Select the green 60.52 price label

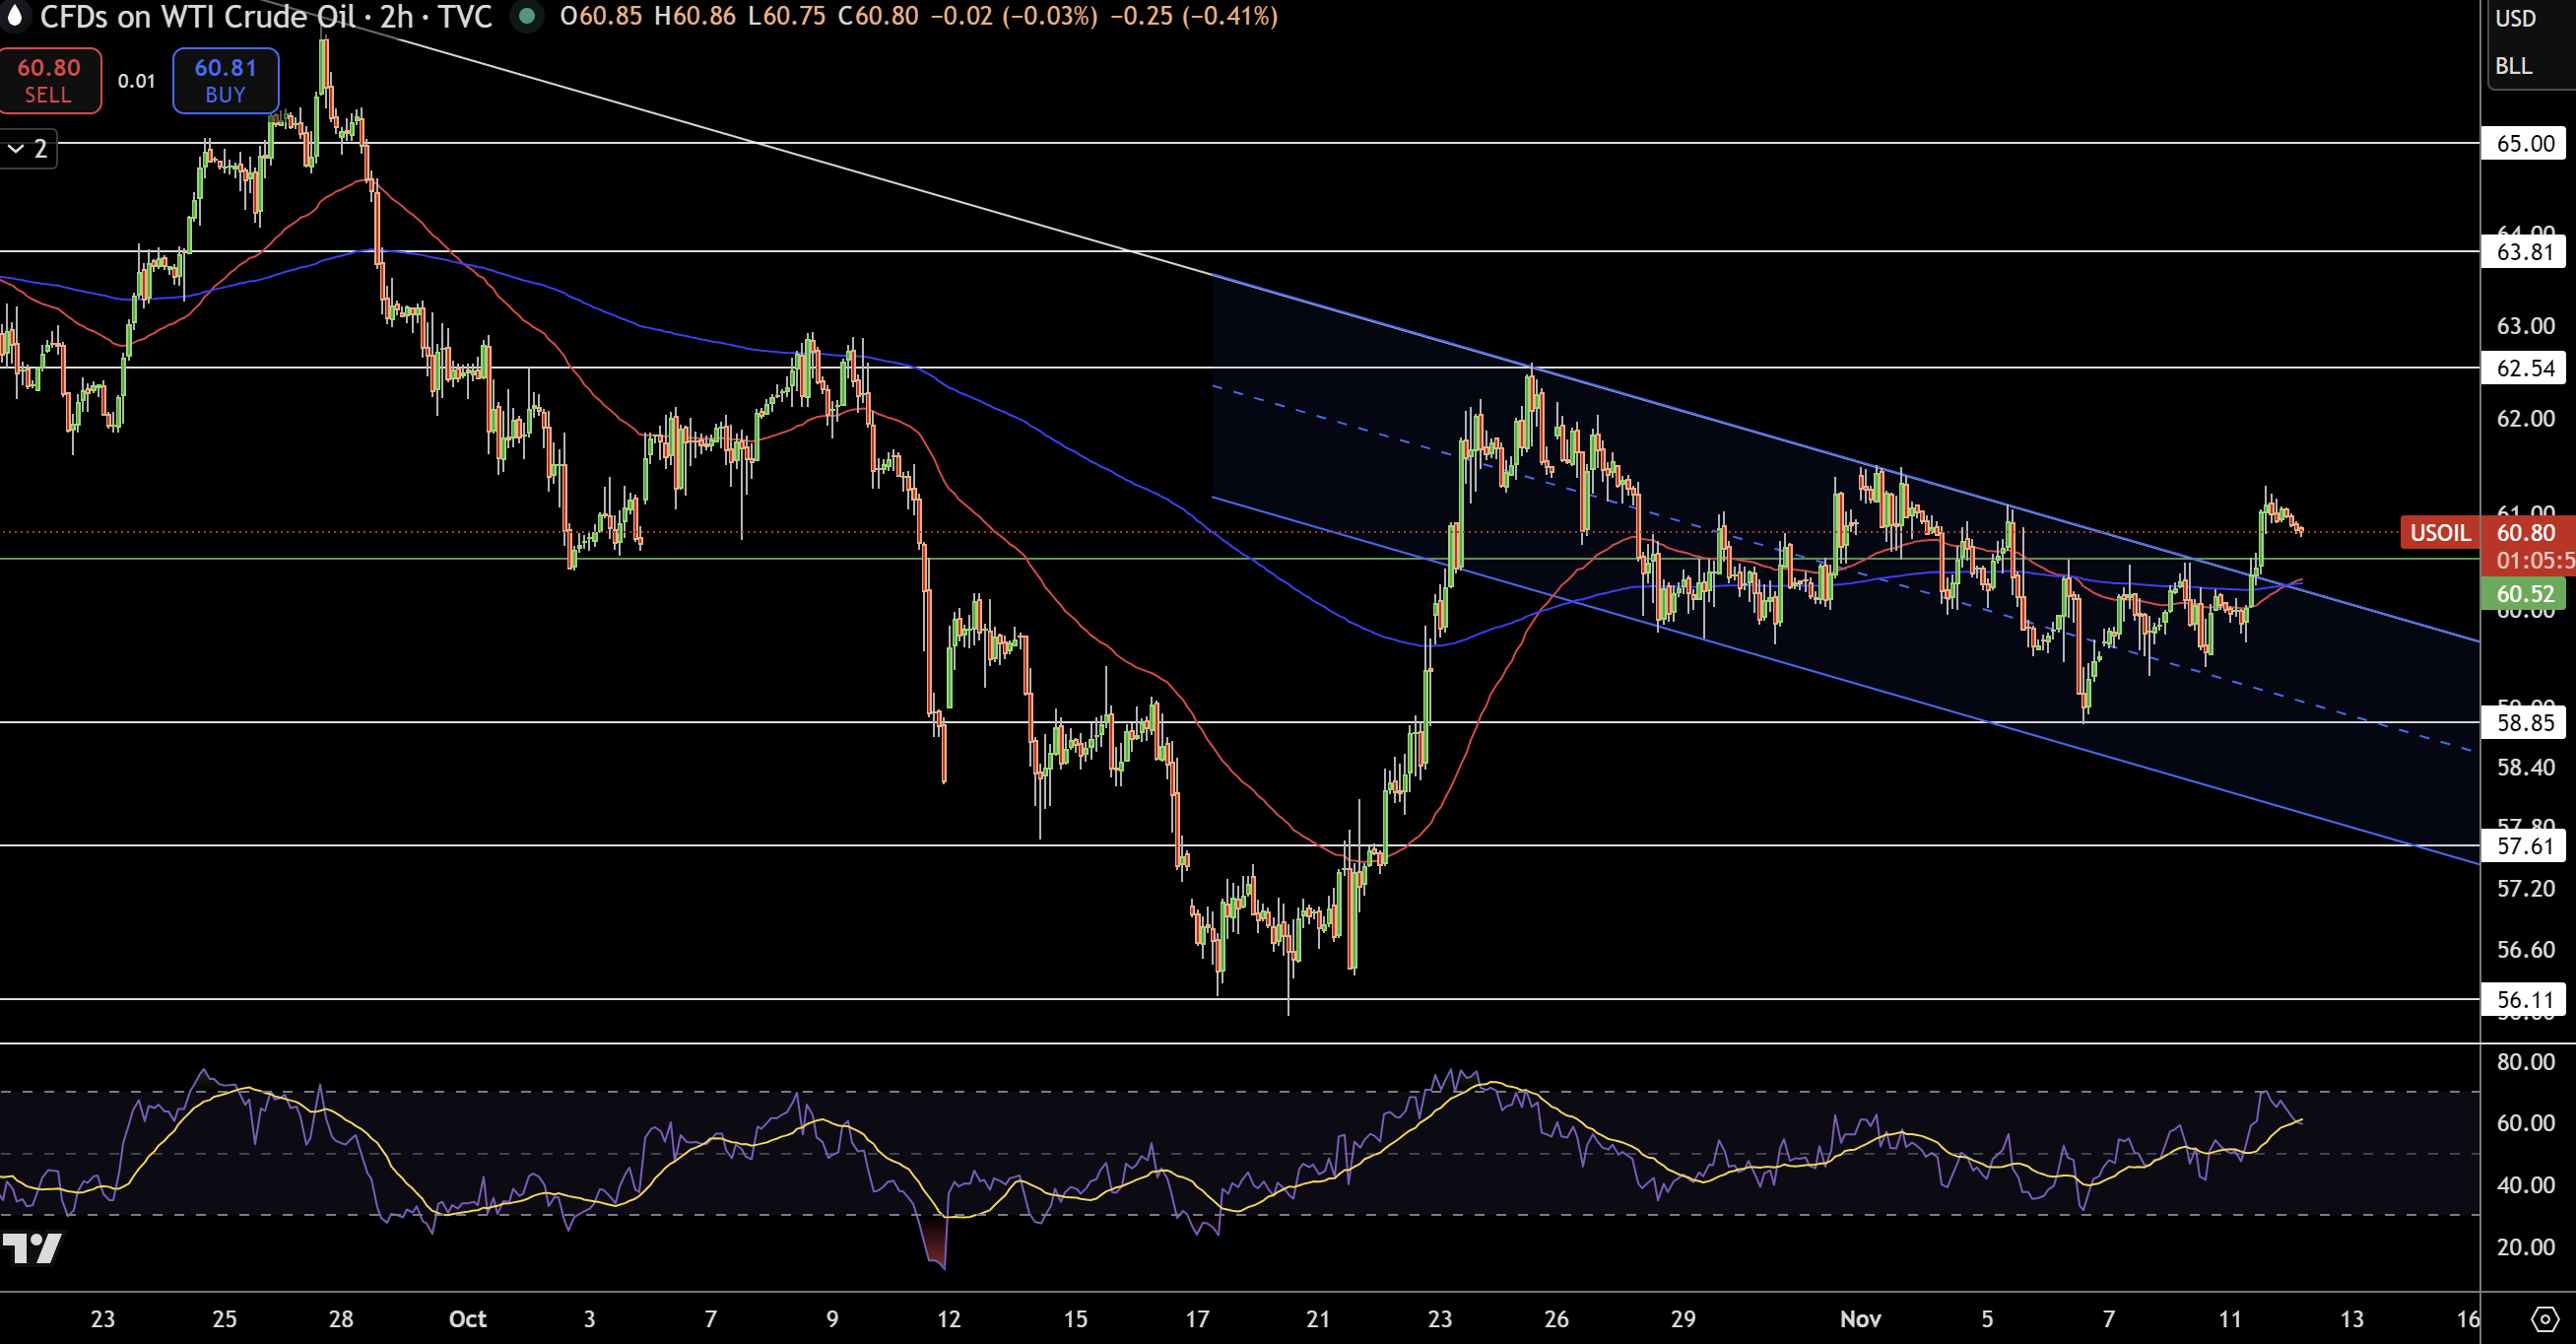tap(2524, 594)
